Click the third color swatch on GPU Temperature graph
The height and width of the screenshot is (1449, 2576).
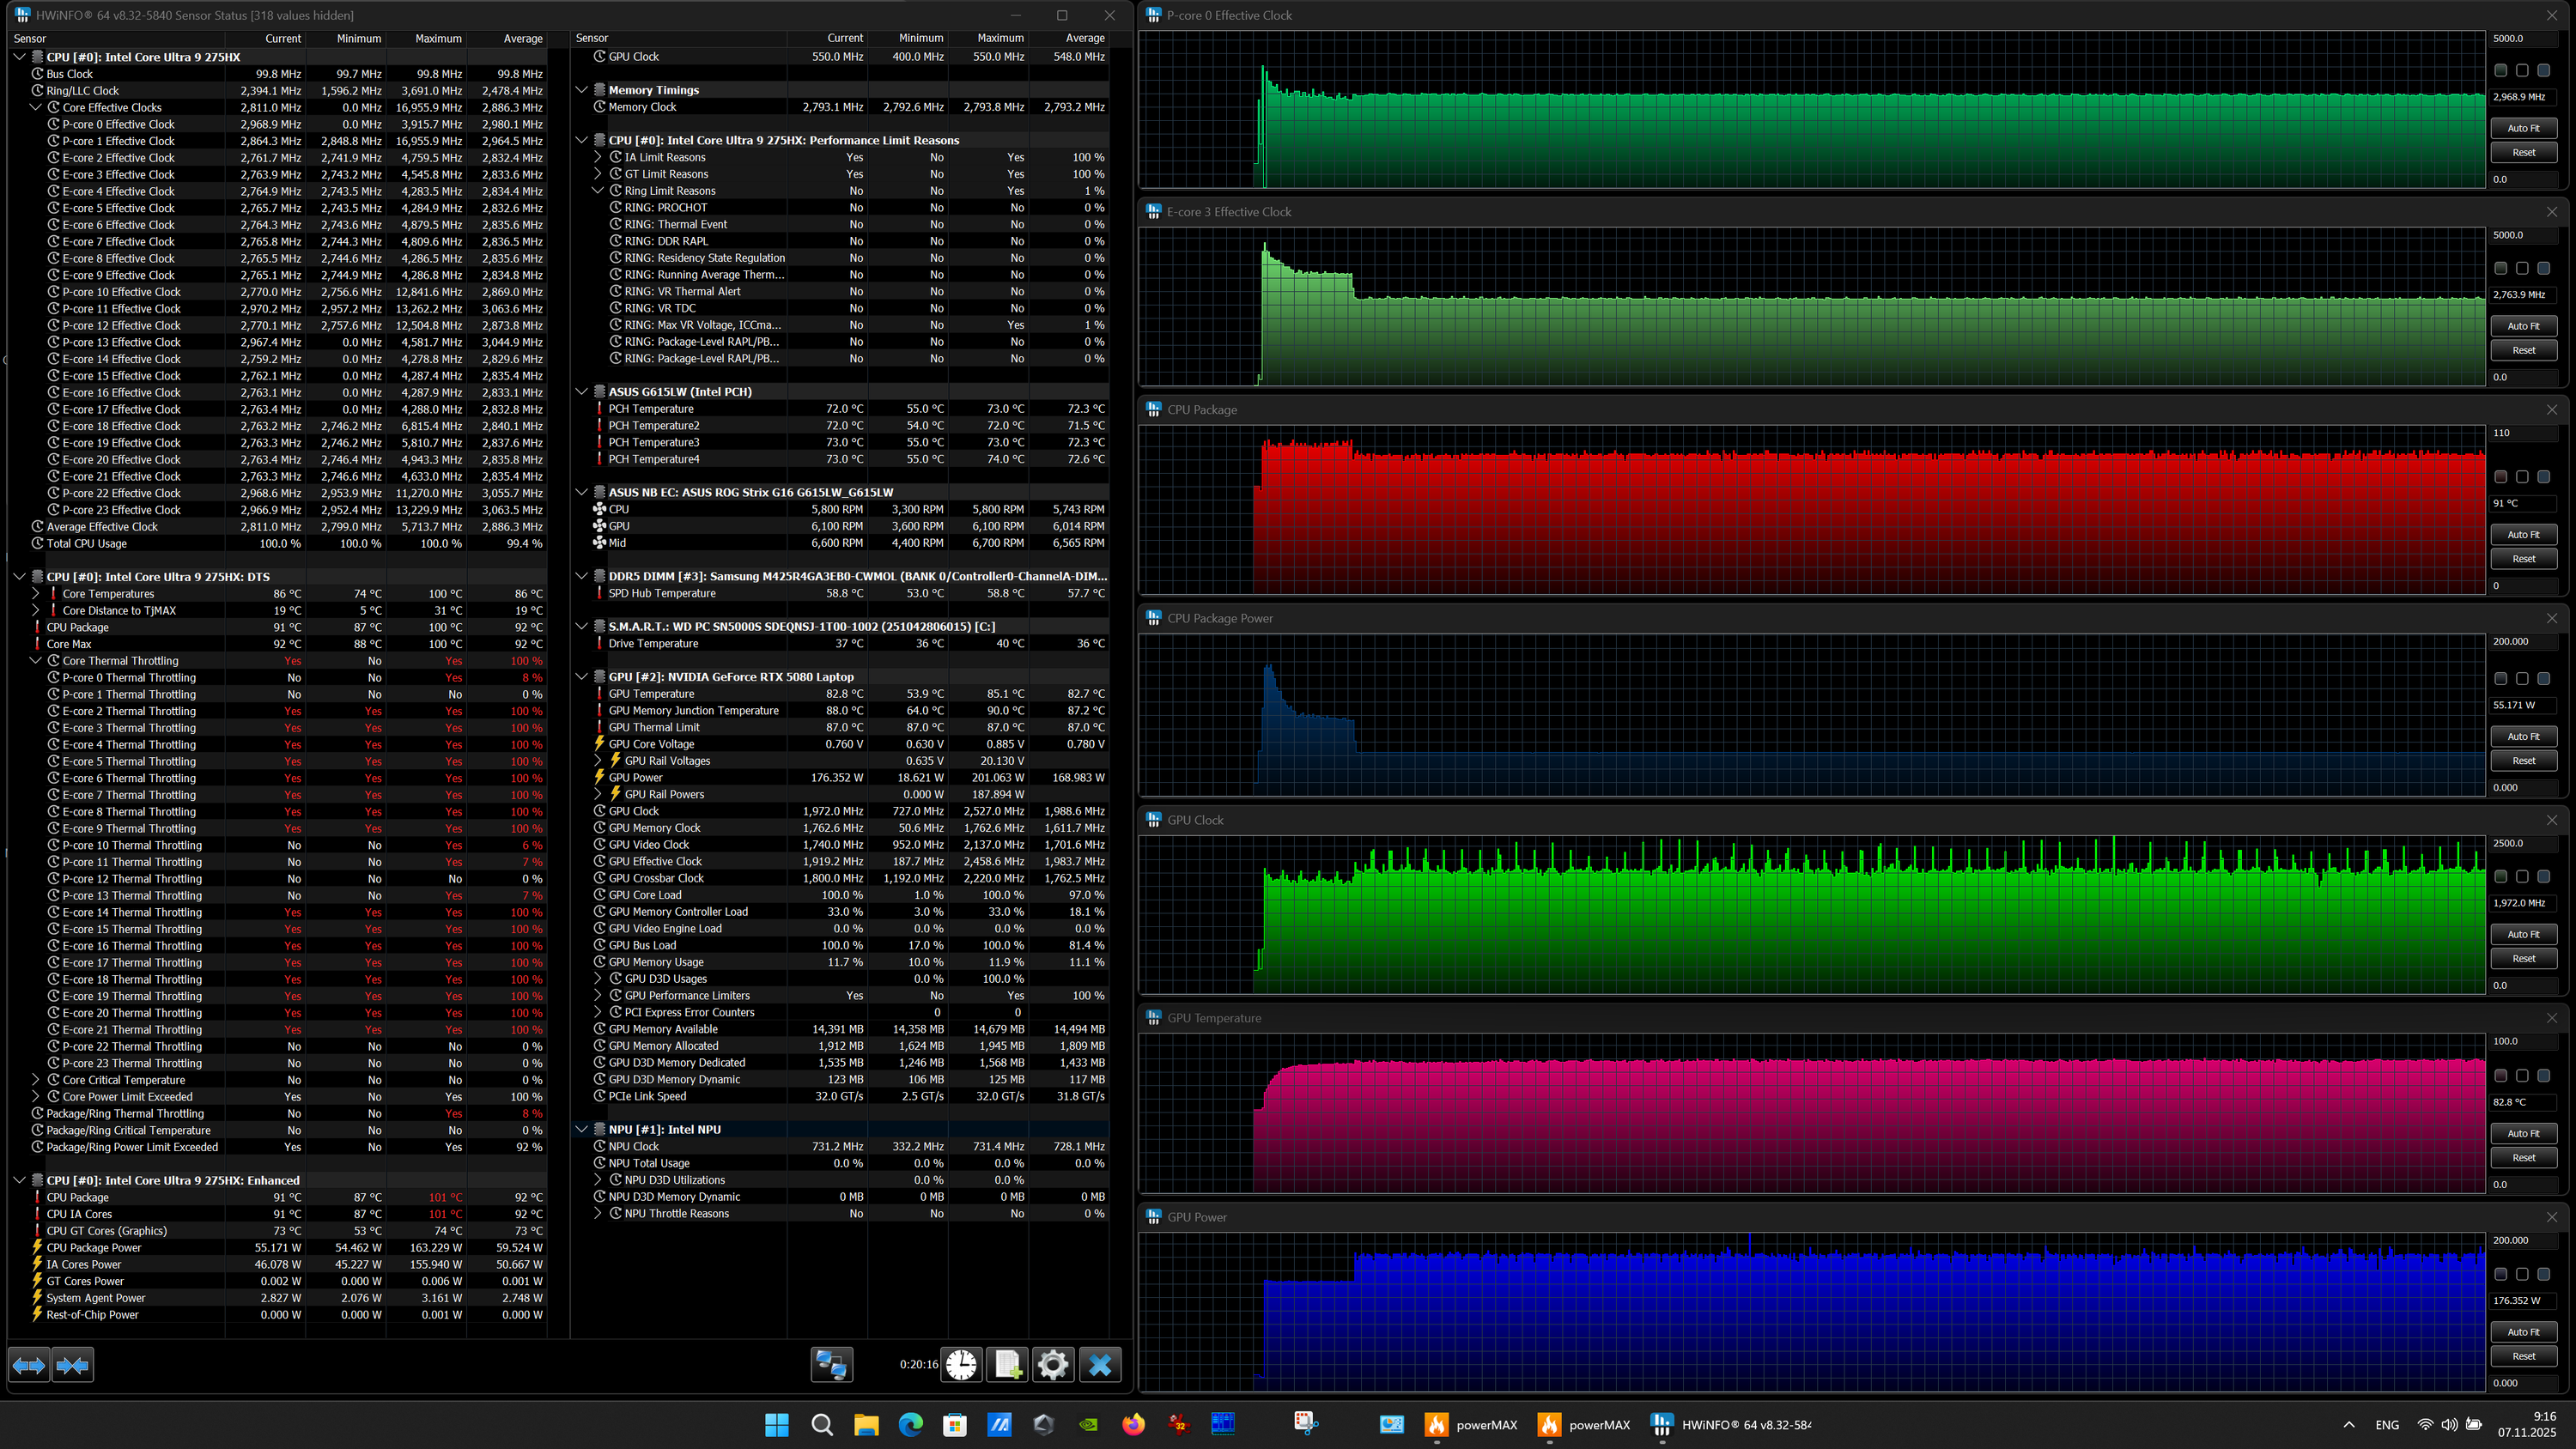[x=2544, y=1075]
